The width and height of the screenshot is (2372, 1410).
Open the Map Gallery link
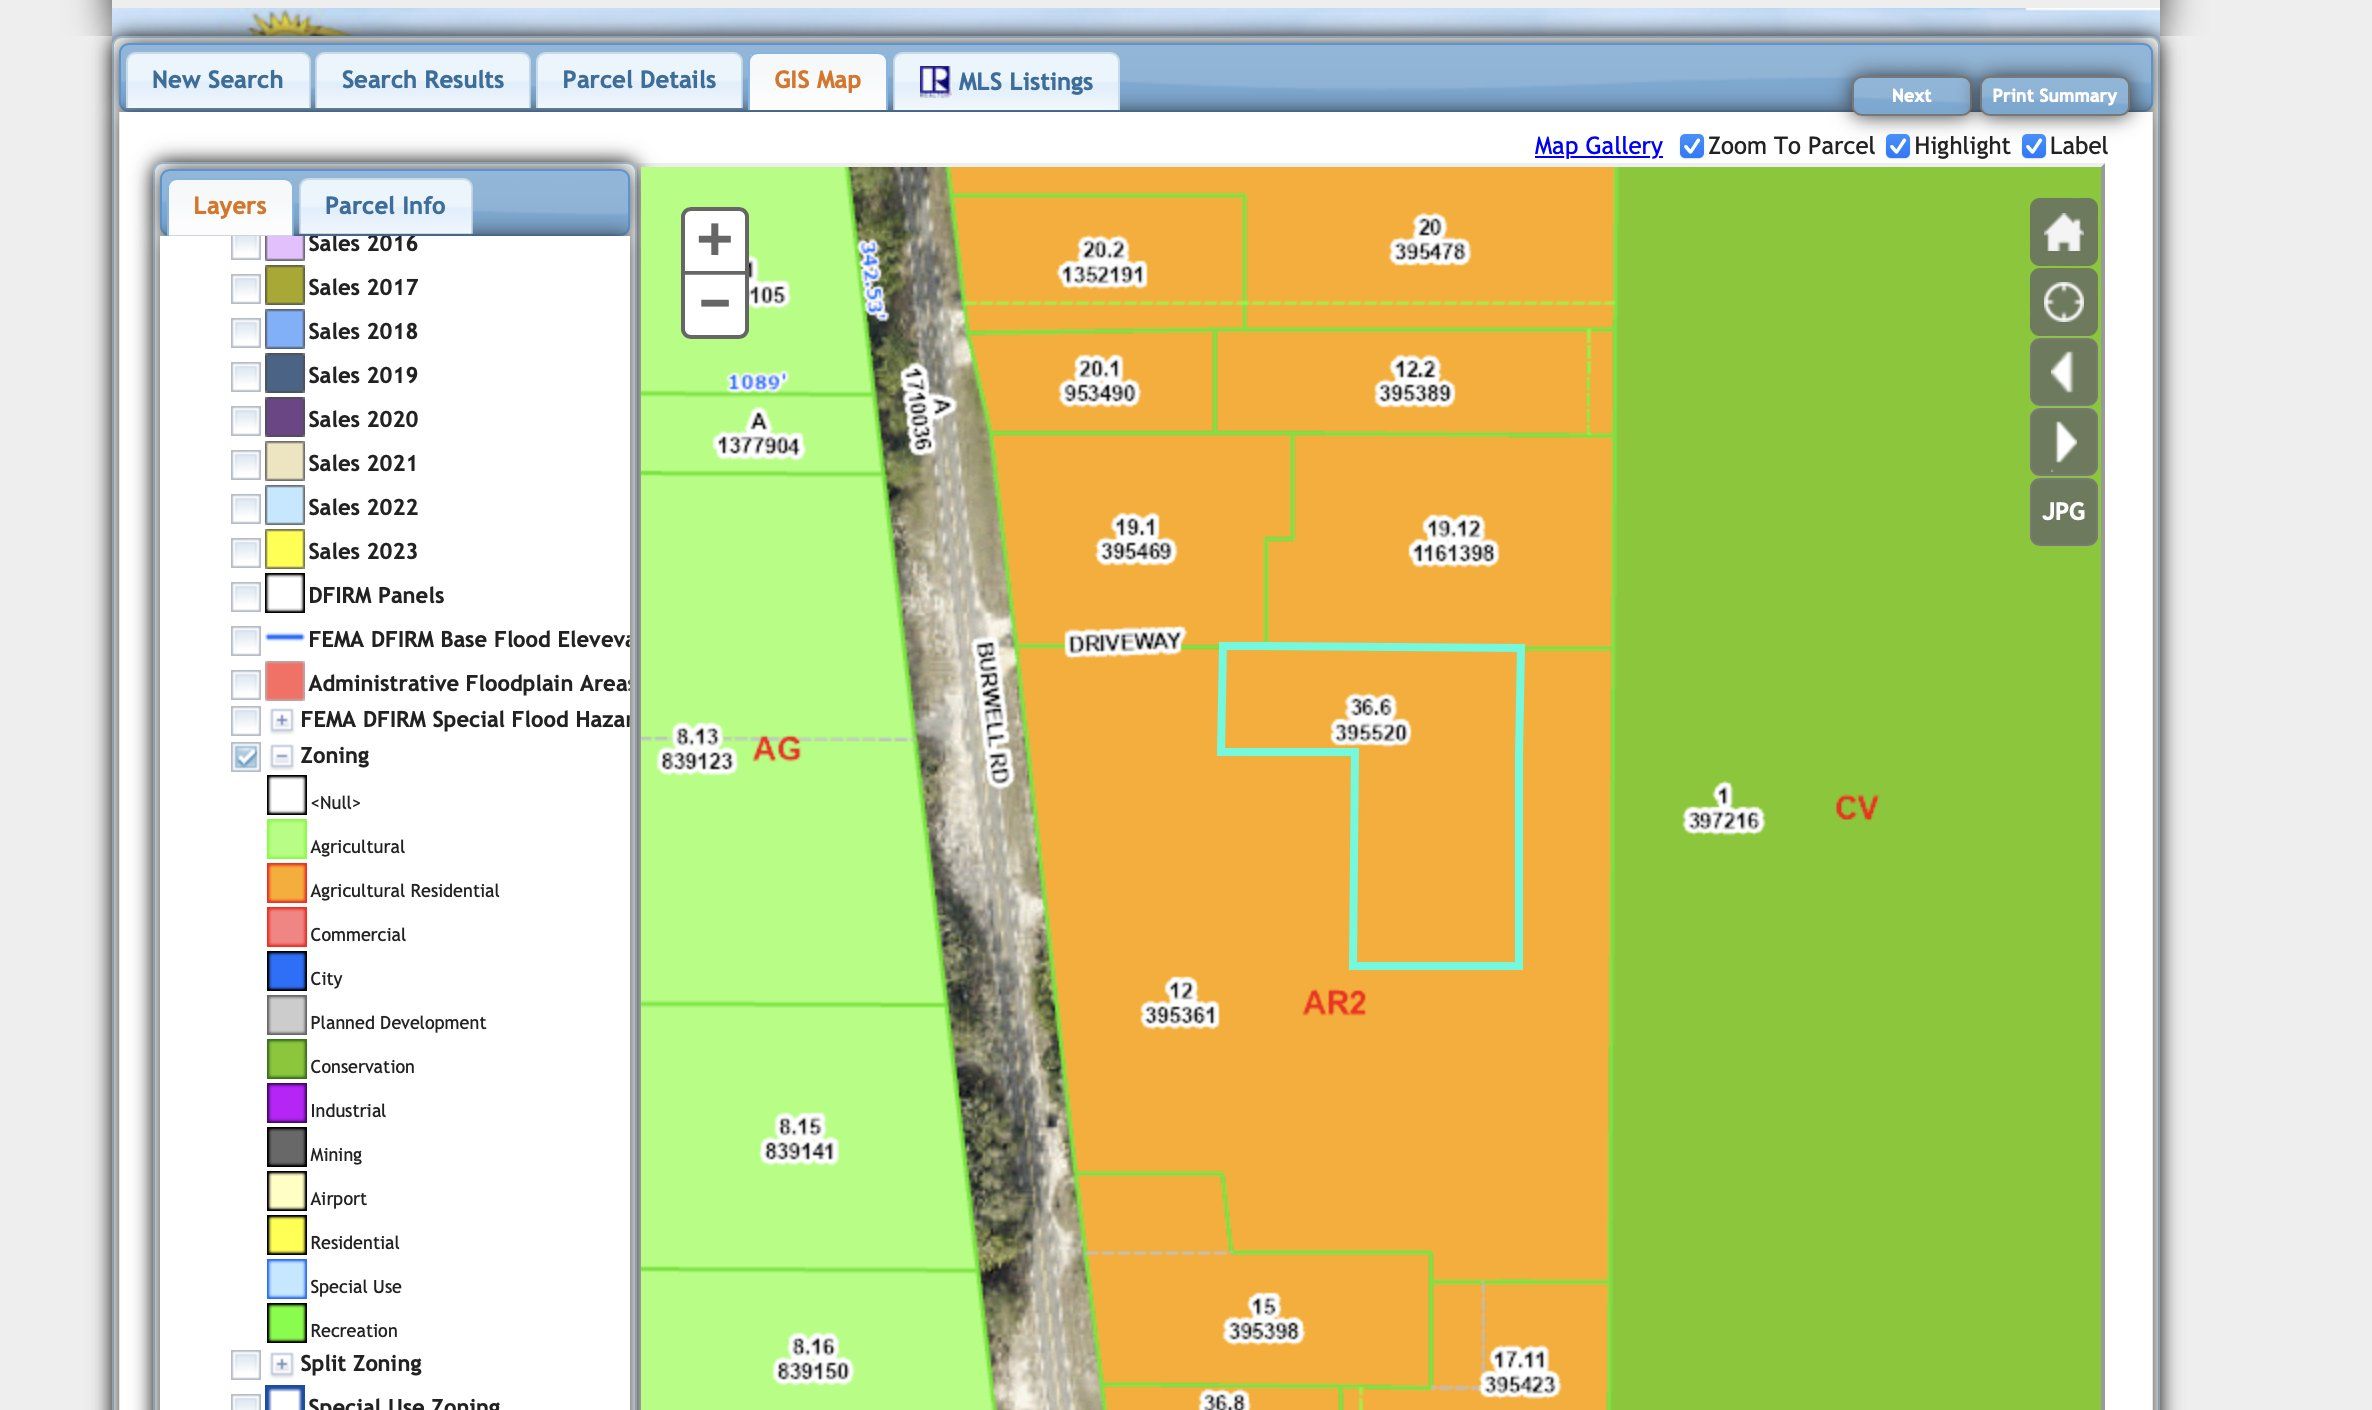coord(1598,146)
